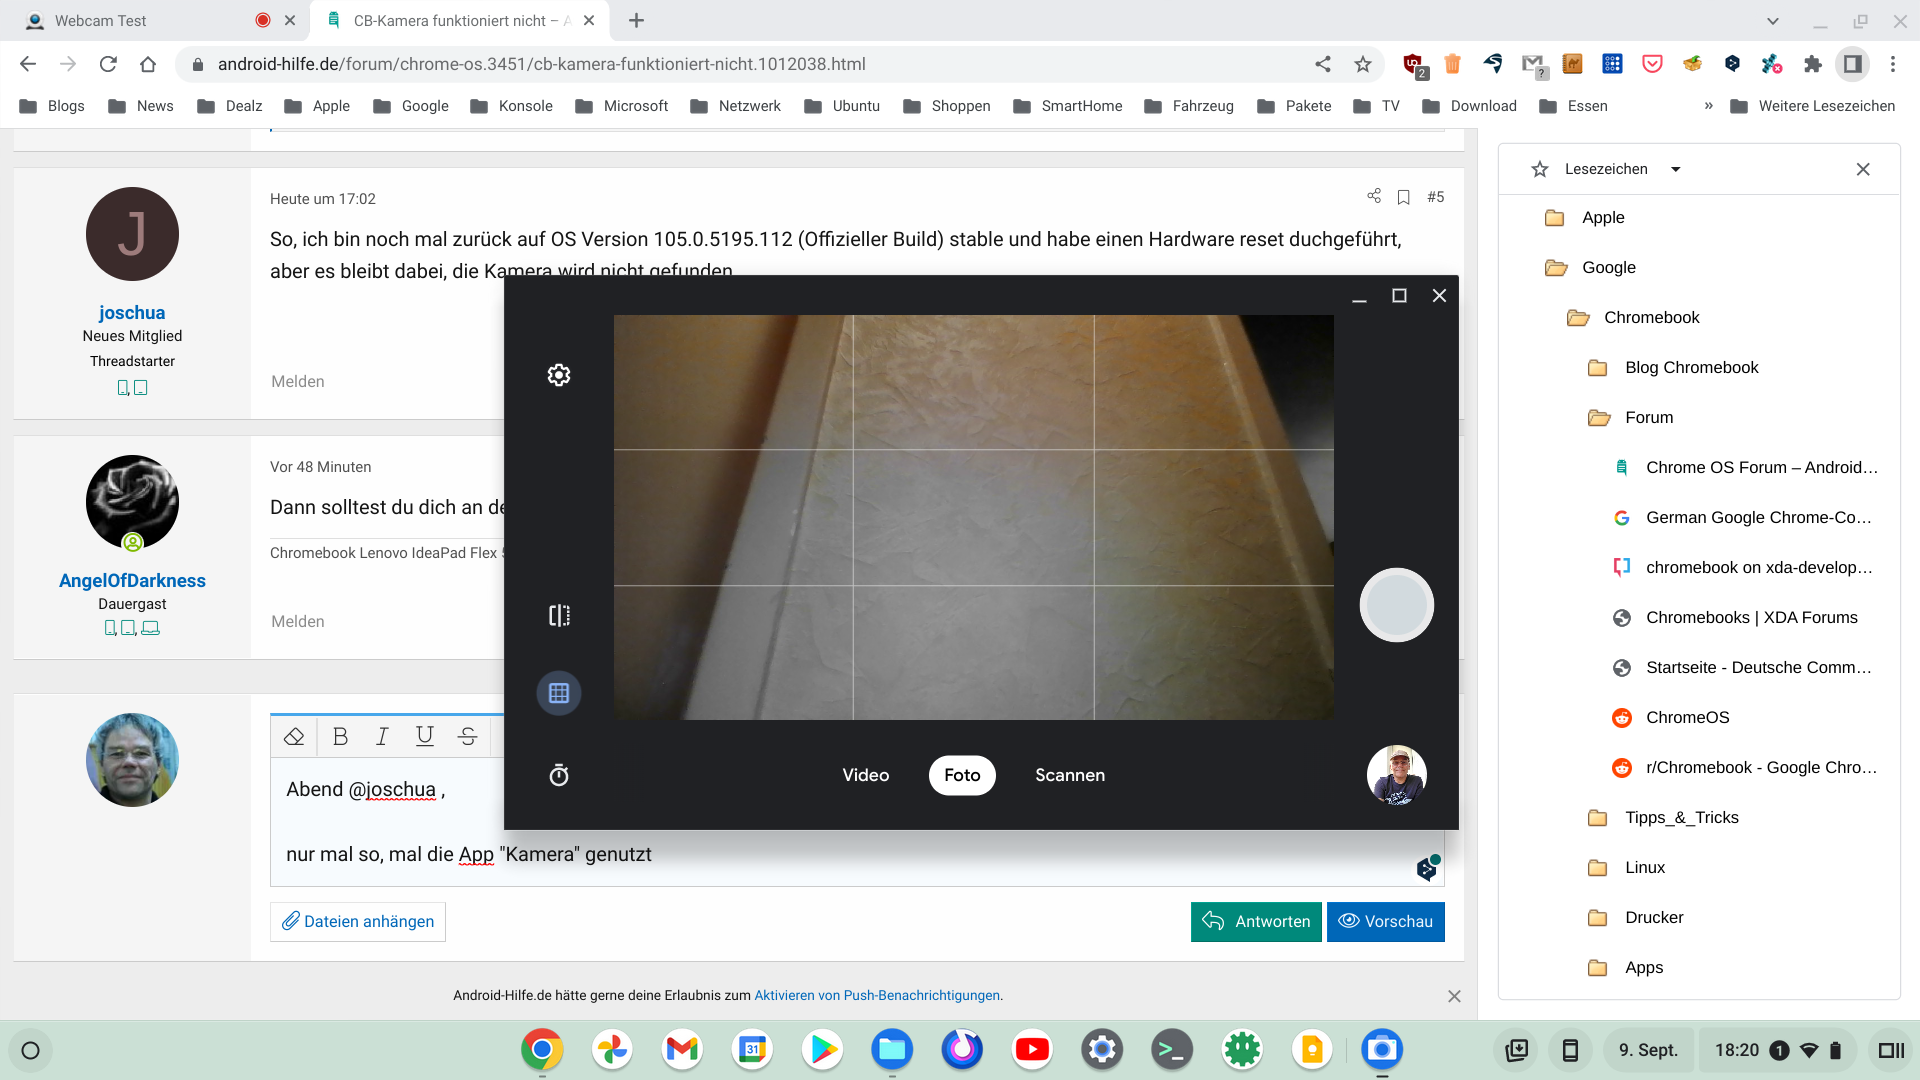Toggle the camera self-timer icon
1920x1080 pixels.
(559, 775)
